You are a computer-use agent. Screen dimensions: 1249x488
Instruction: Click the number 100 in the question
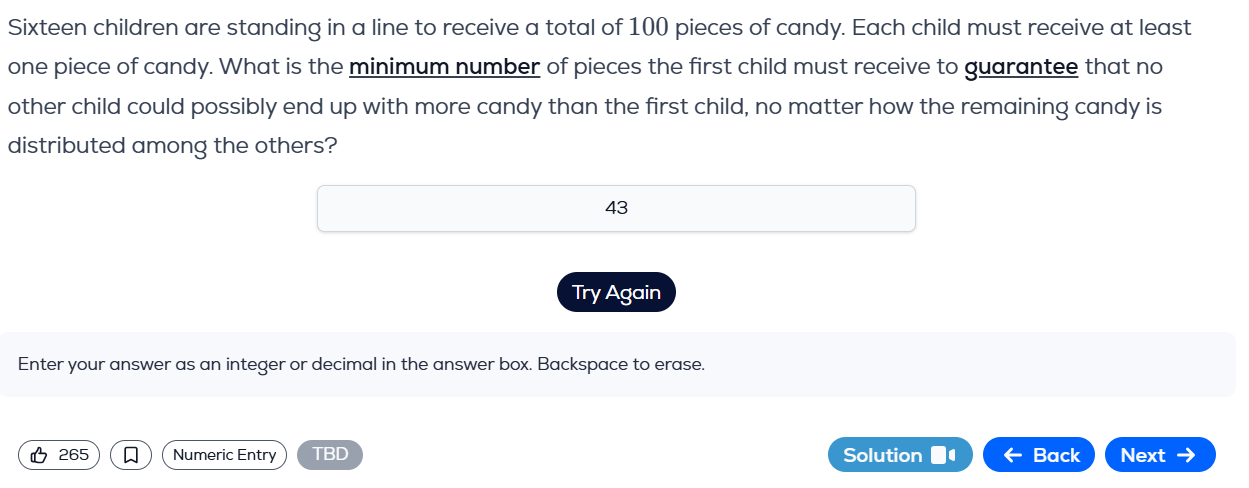(648, 27)
